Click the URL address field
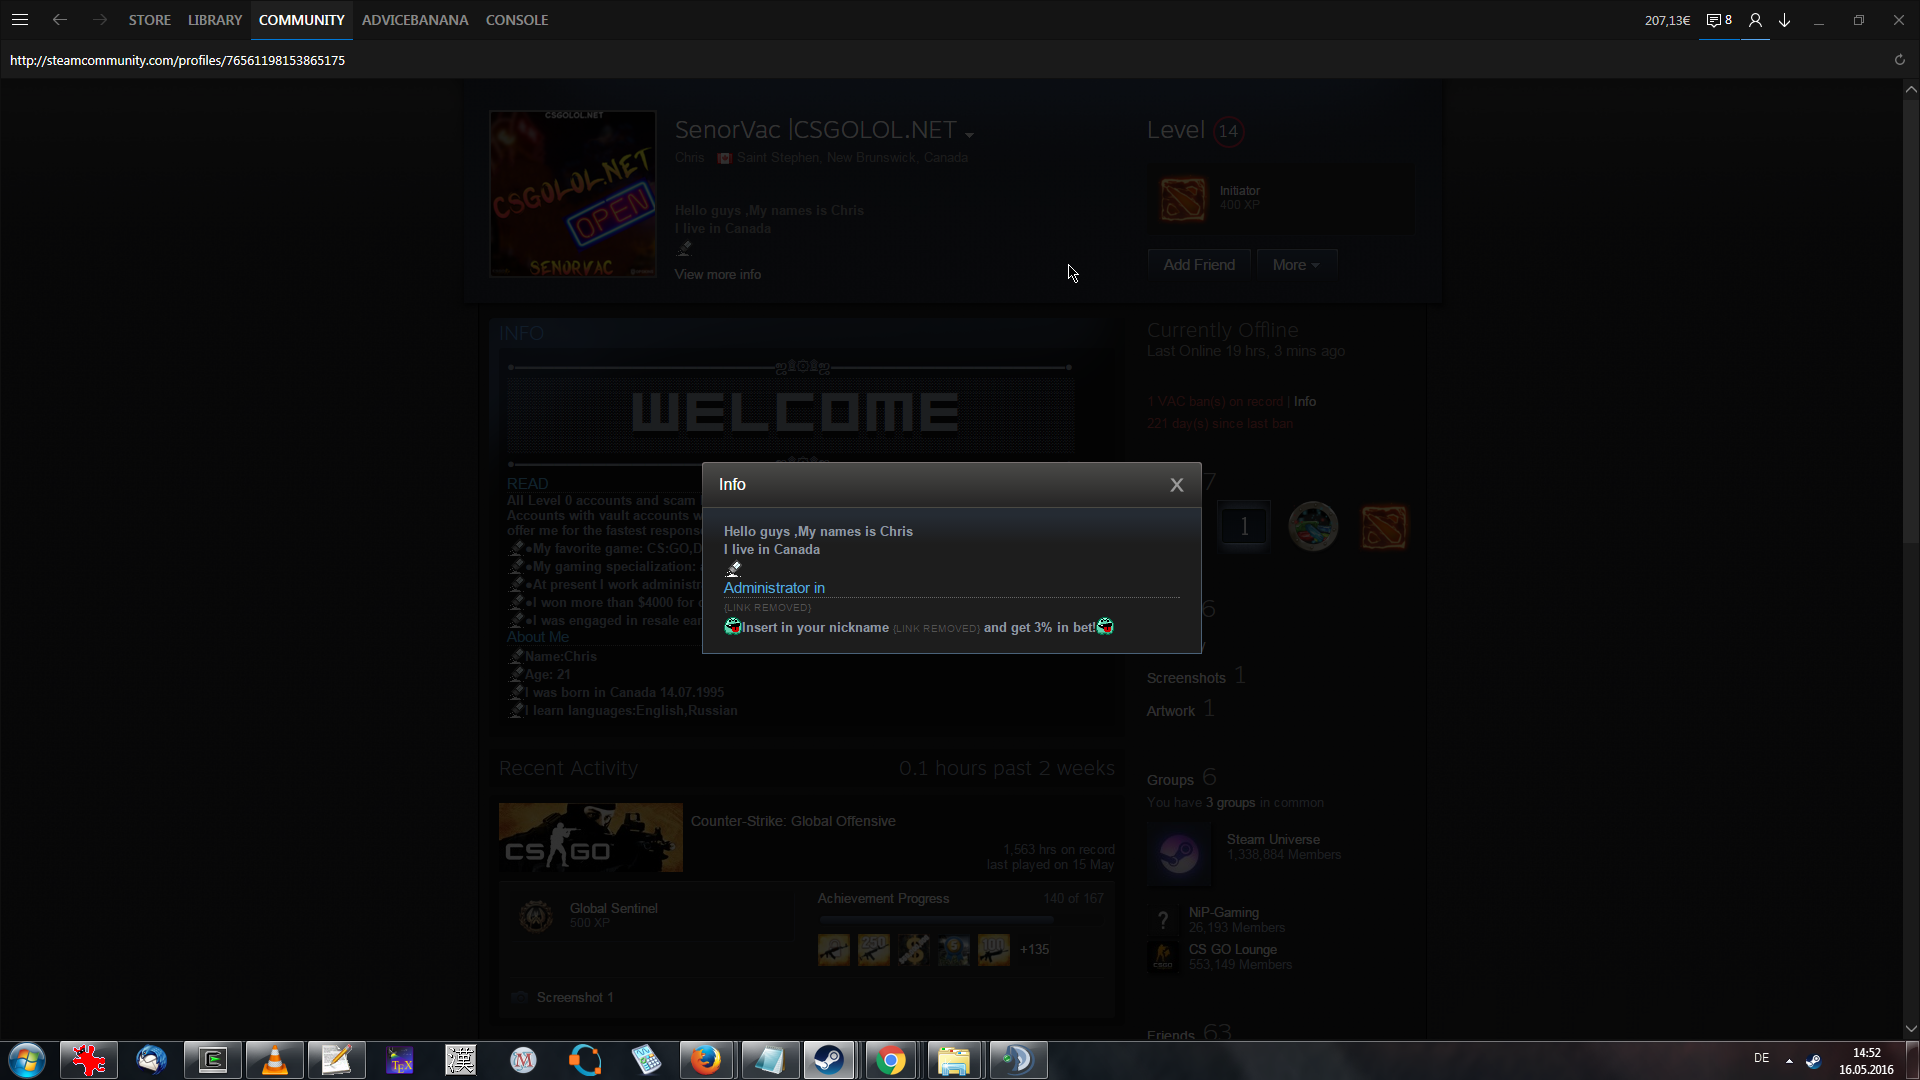Image resolution: width=1920 pixels, height=1080 pixels. [x=178, y=60]
